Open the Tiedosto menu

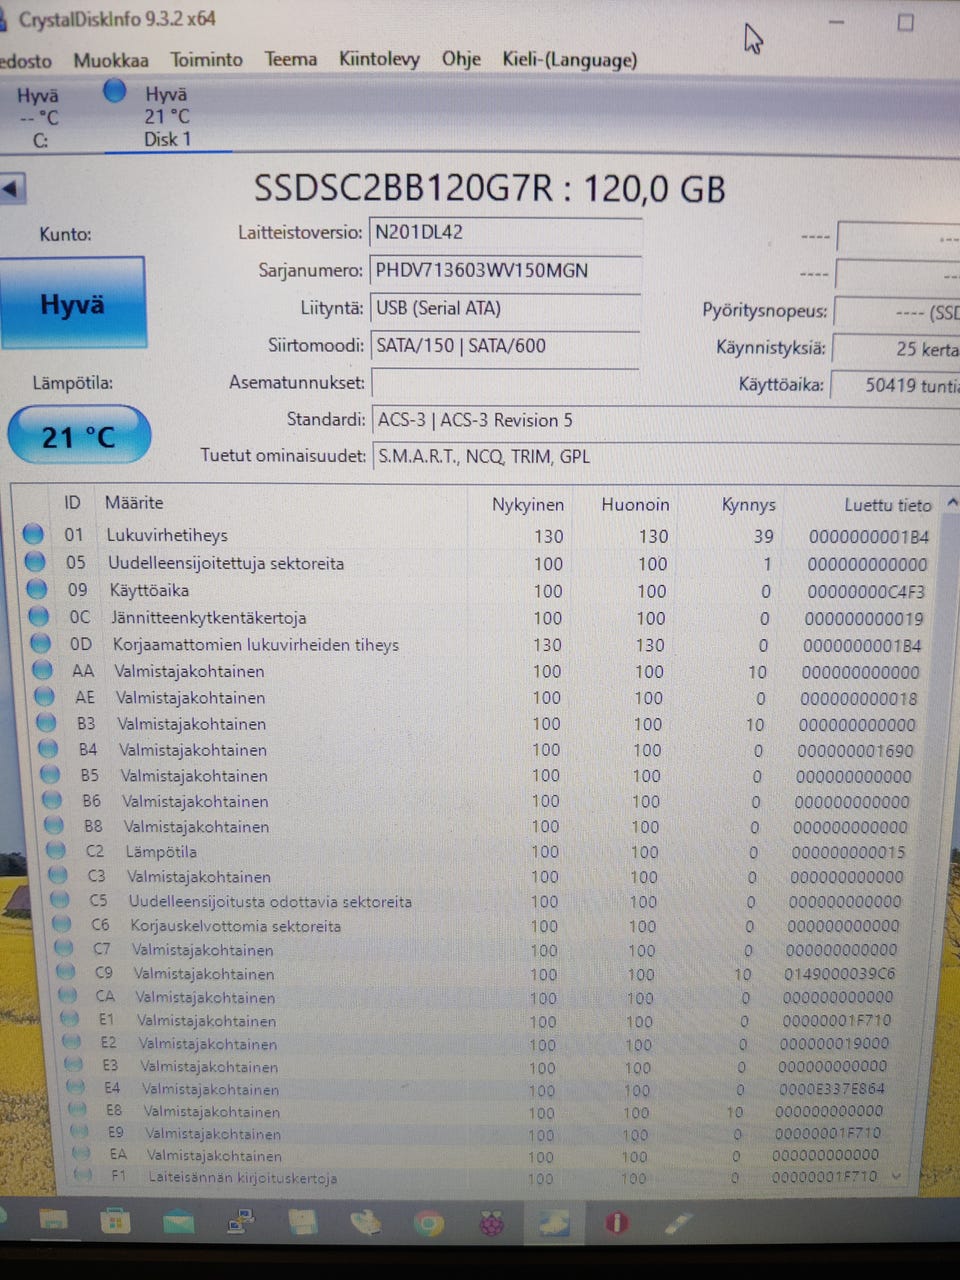coord(25,61)
